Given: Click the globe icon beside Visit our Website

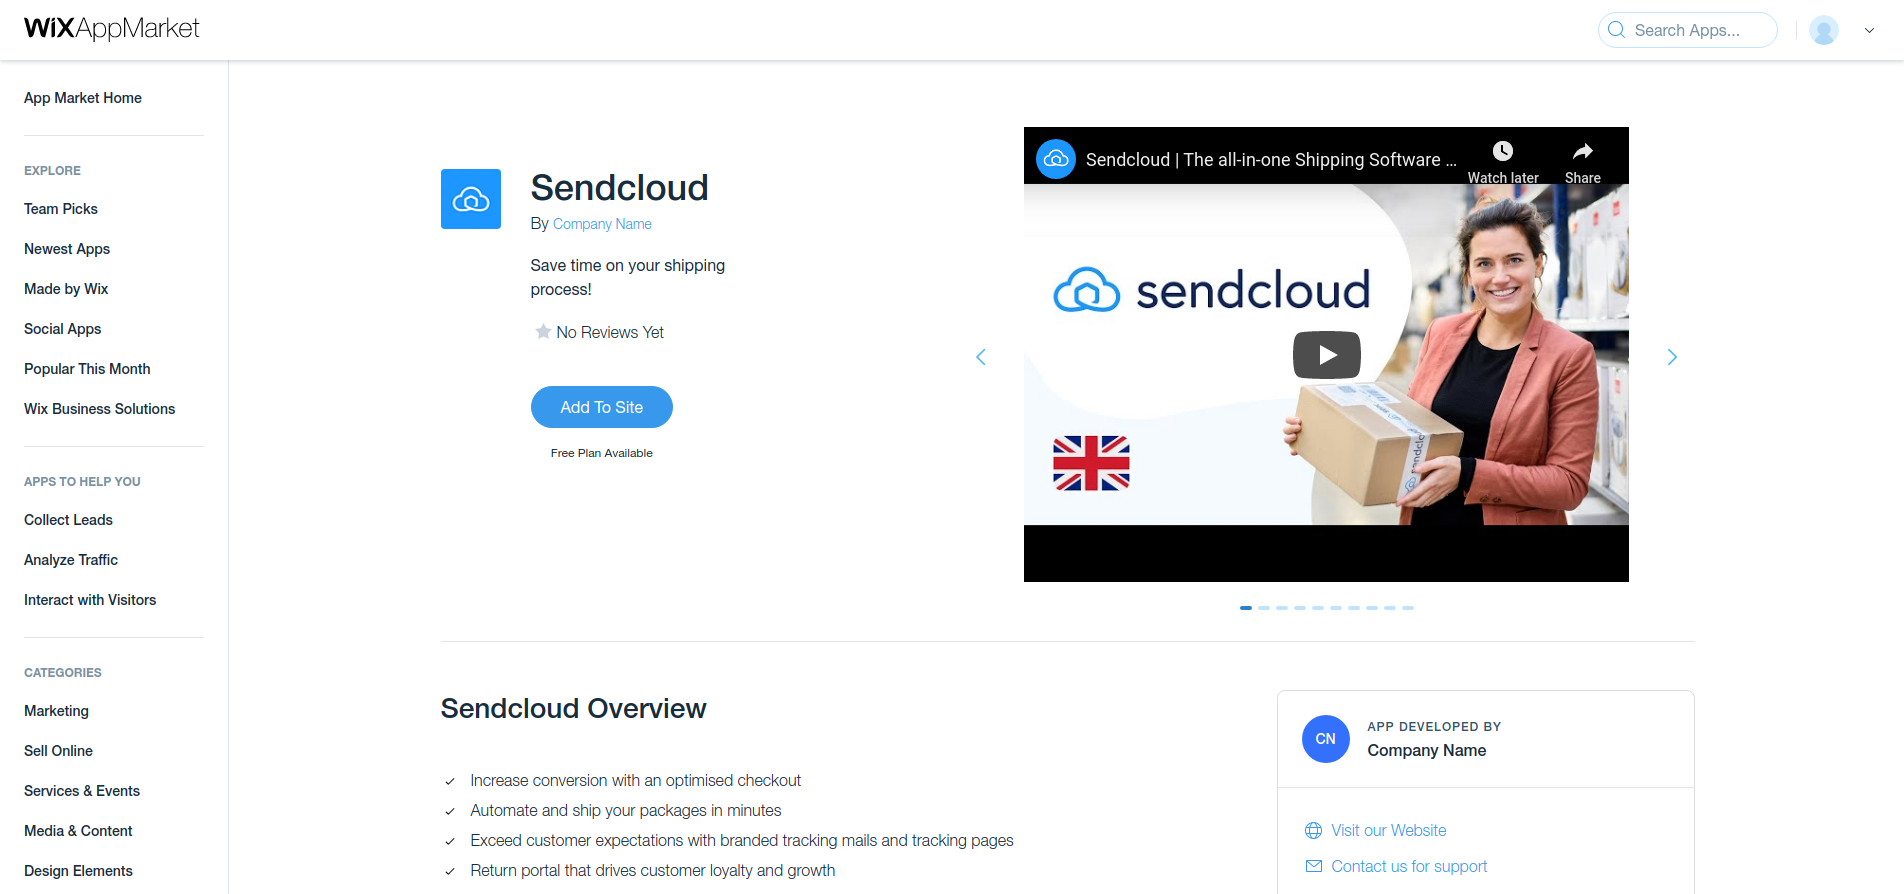Looking at the screenshot, I should (1314, 830).
